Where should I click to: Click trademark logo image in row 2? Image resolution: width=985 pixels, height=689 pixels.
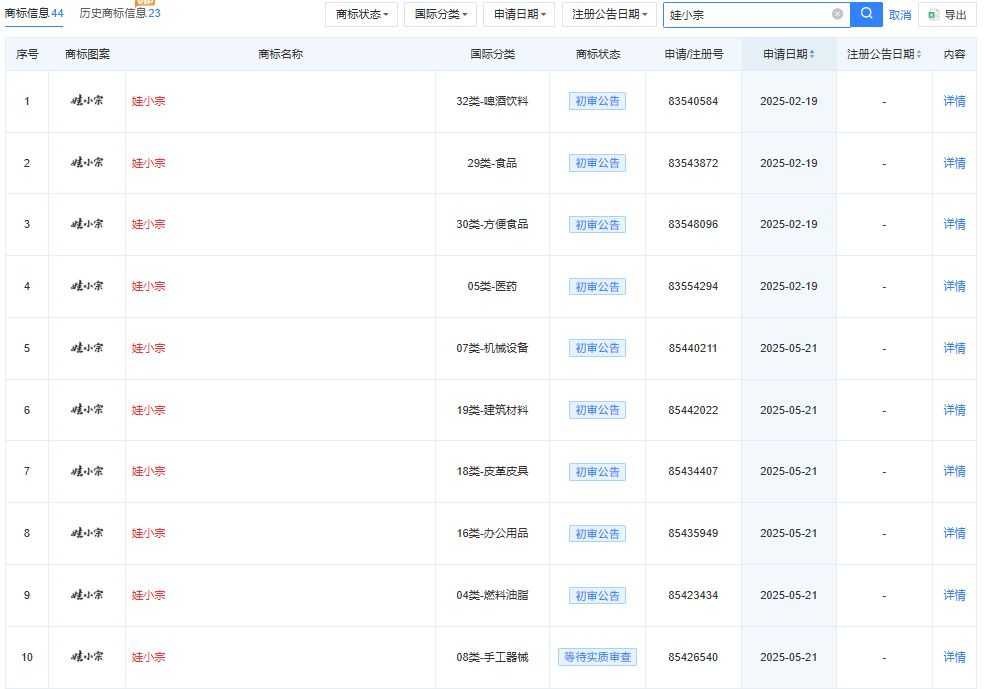87,163
